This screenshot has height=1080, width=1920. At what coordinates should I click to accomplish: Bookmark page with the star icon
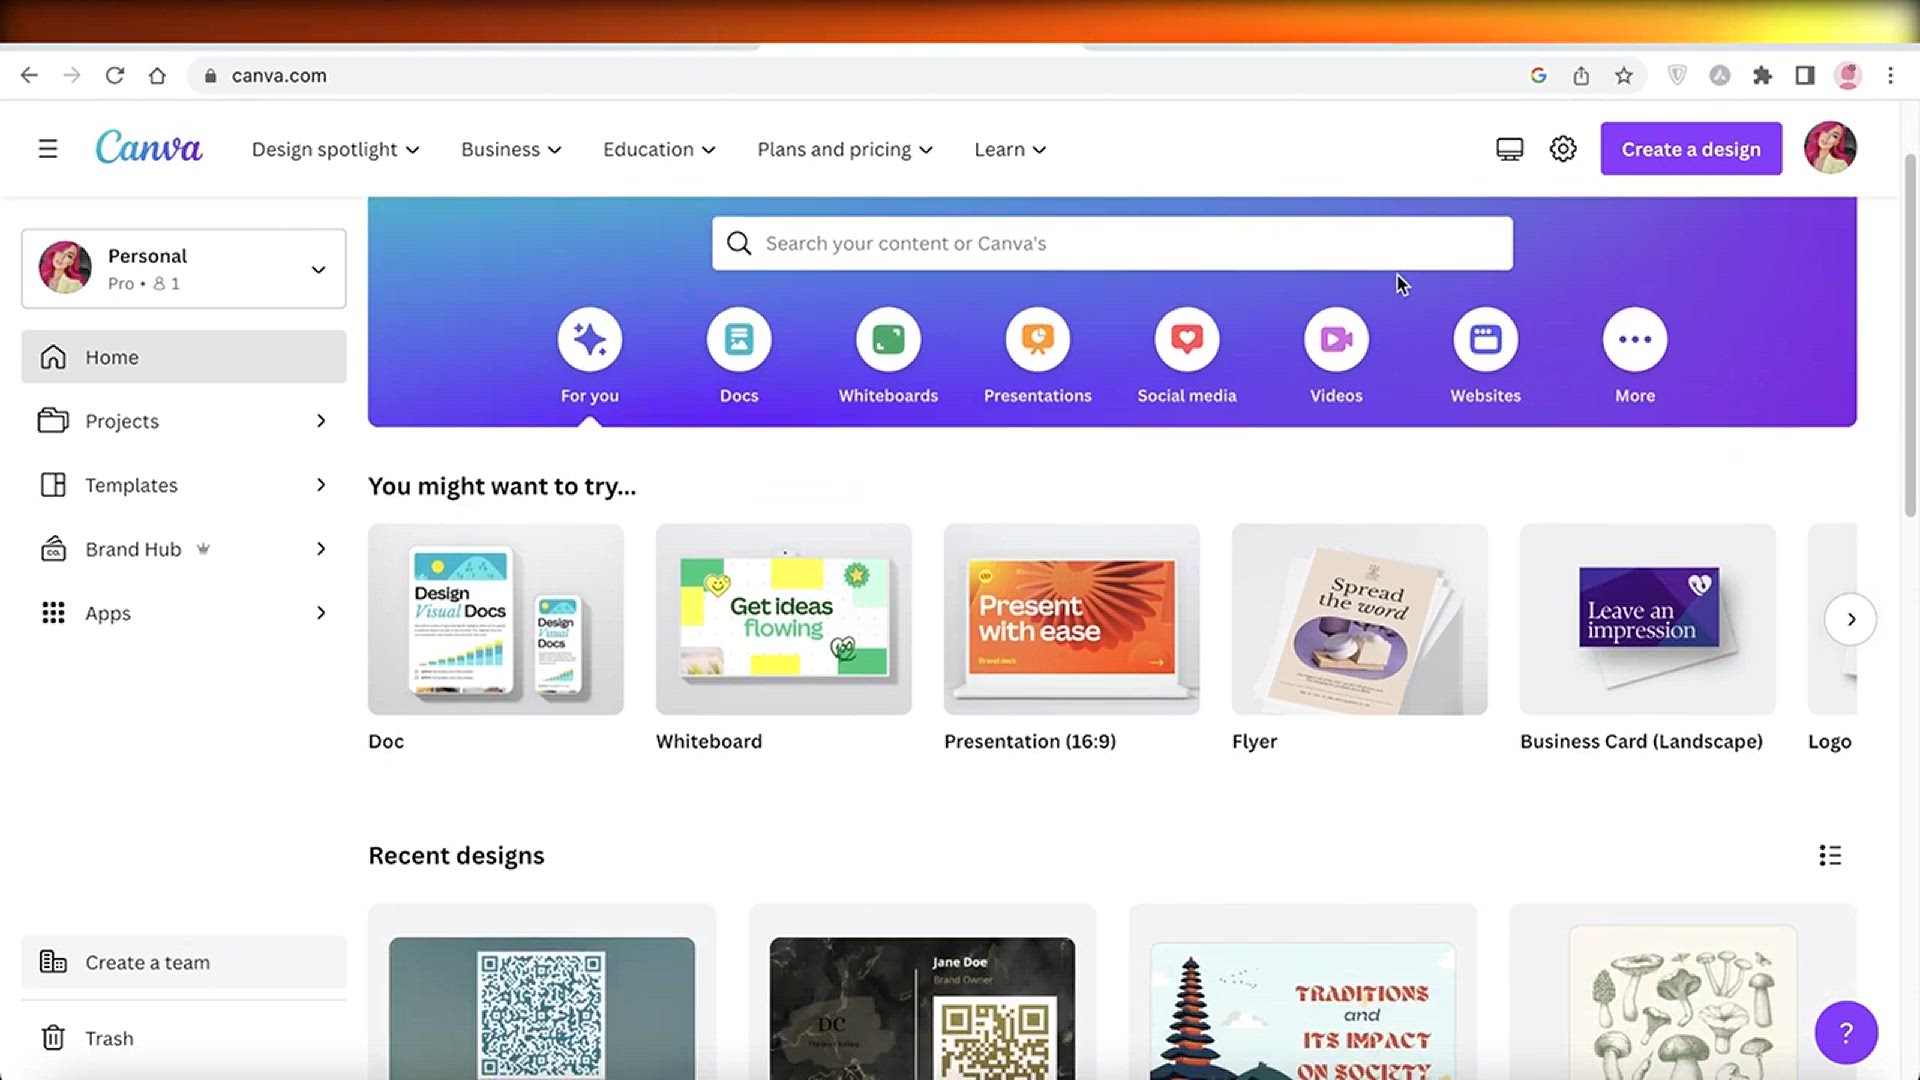(1624, 75)
